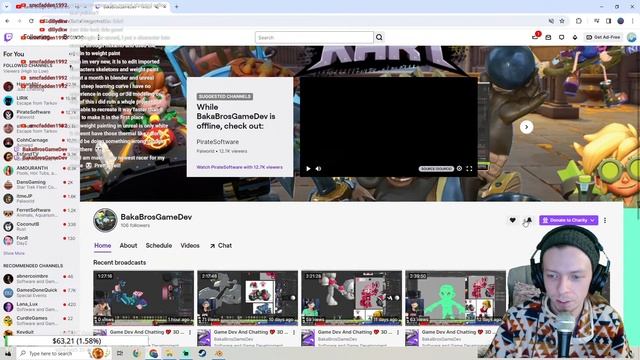Open Chrome from the taskbar
This screenshot has width=640, height=360.
[153, 353]
